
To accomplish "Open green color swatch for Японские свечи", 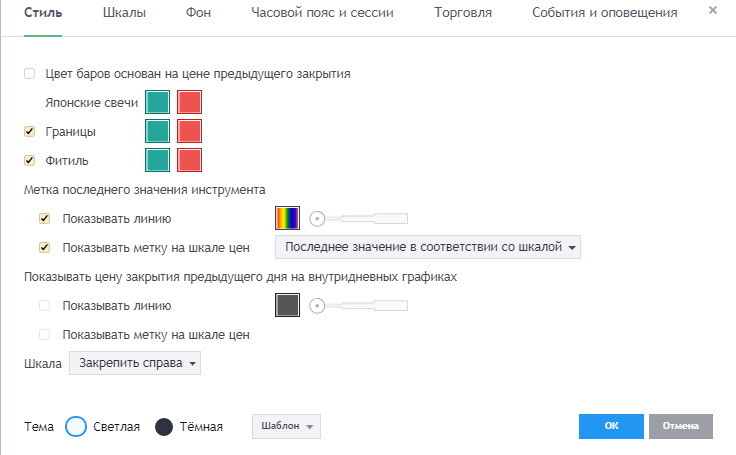I will tap(157, 102).
